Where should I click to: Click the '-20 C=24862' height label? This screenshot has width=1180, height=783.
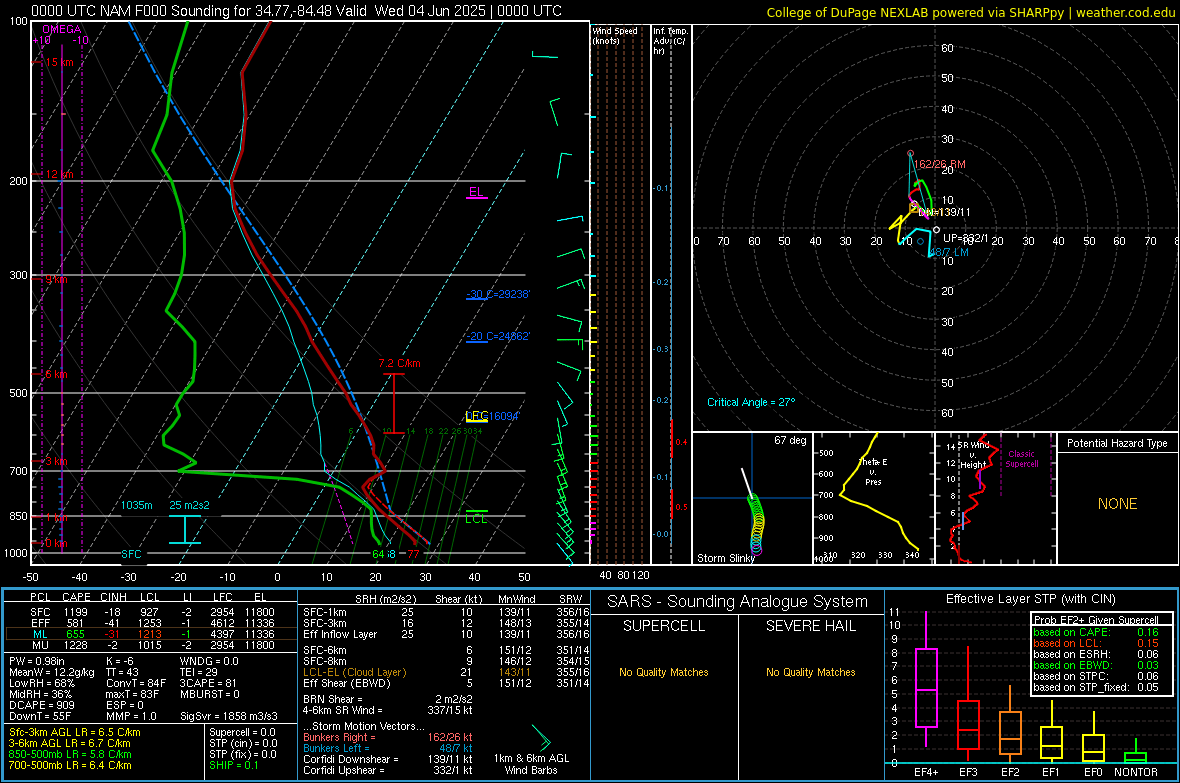pos(498,336)
